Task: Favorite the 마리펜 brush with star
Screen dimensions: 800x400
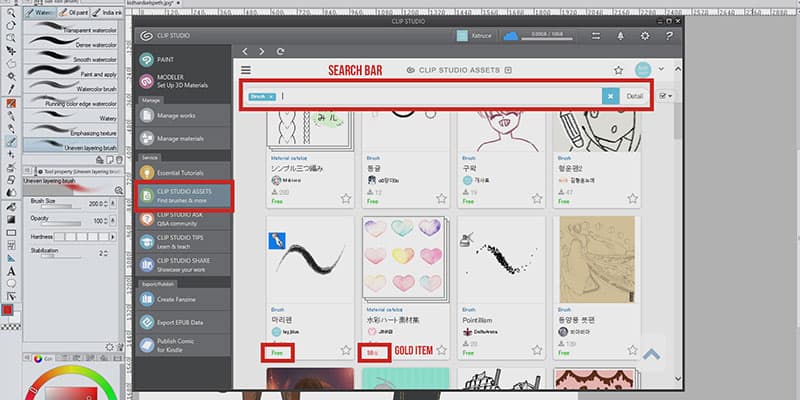Action: (346, 350)
